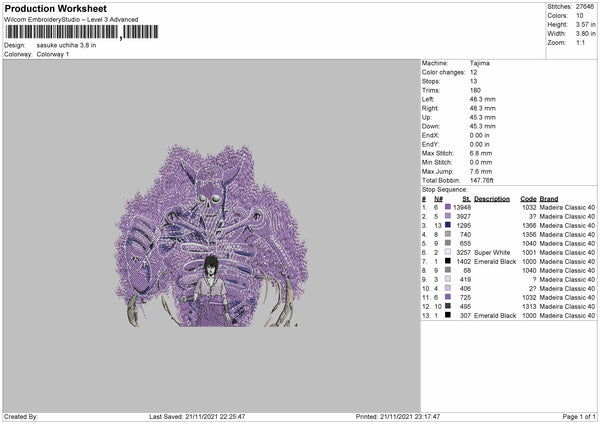Screen dimensions: 600x424
Task: Click the final black swatch in stop 13
Action: [x=448, y=315]
